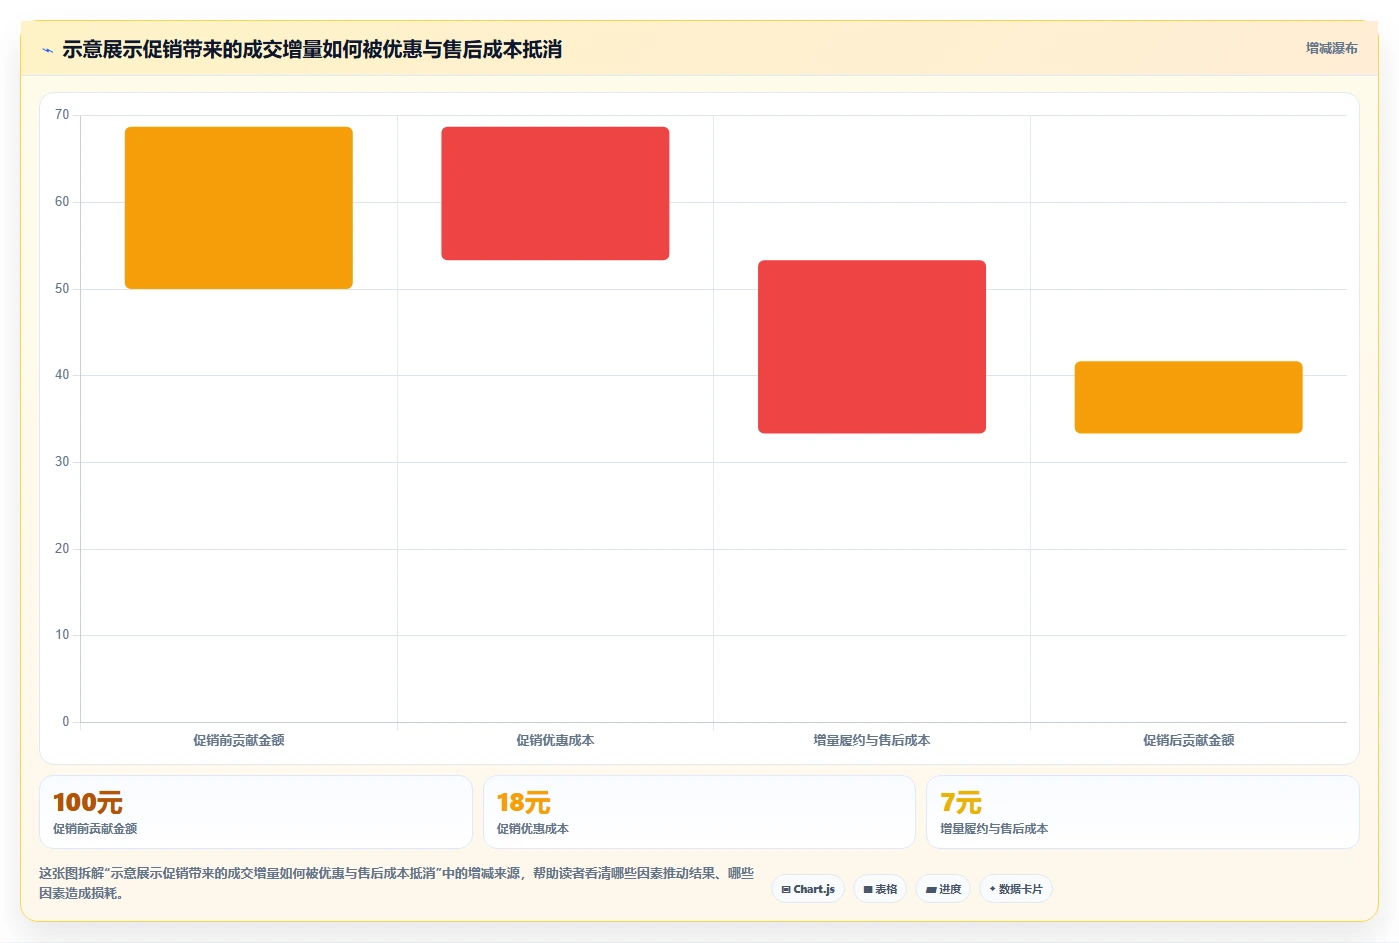Image resolution: width=1399 pixels, height=943 pixels.
Task: Click the Chart.js chip
Action: tap(808, 889)
